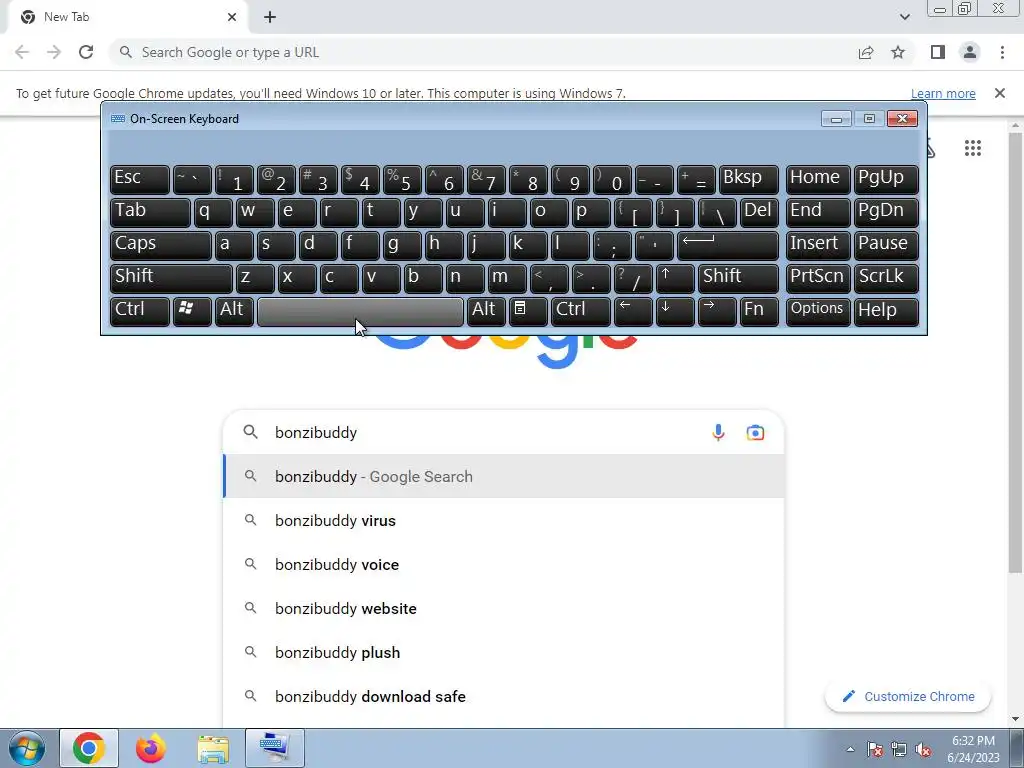Viewport: 1024px width, 768px height.
Task: Click the Help key on keyboard
Action: pos(886,312)
